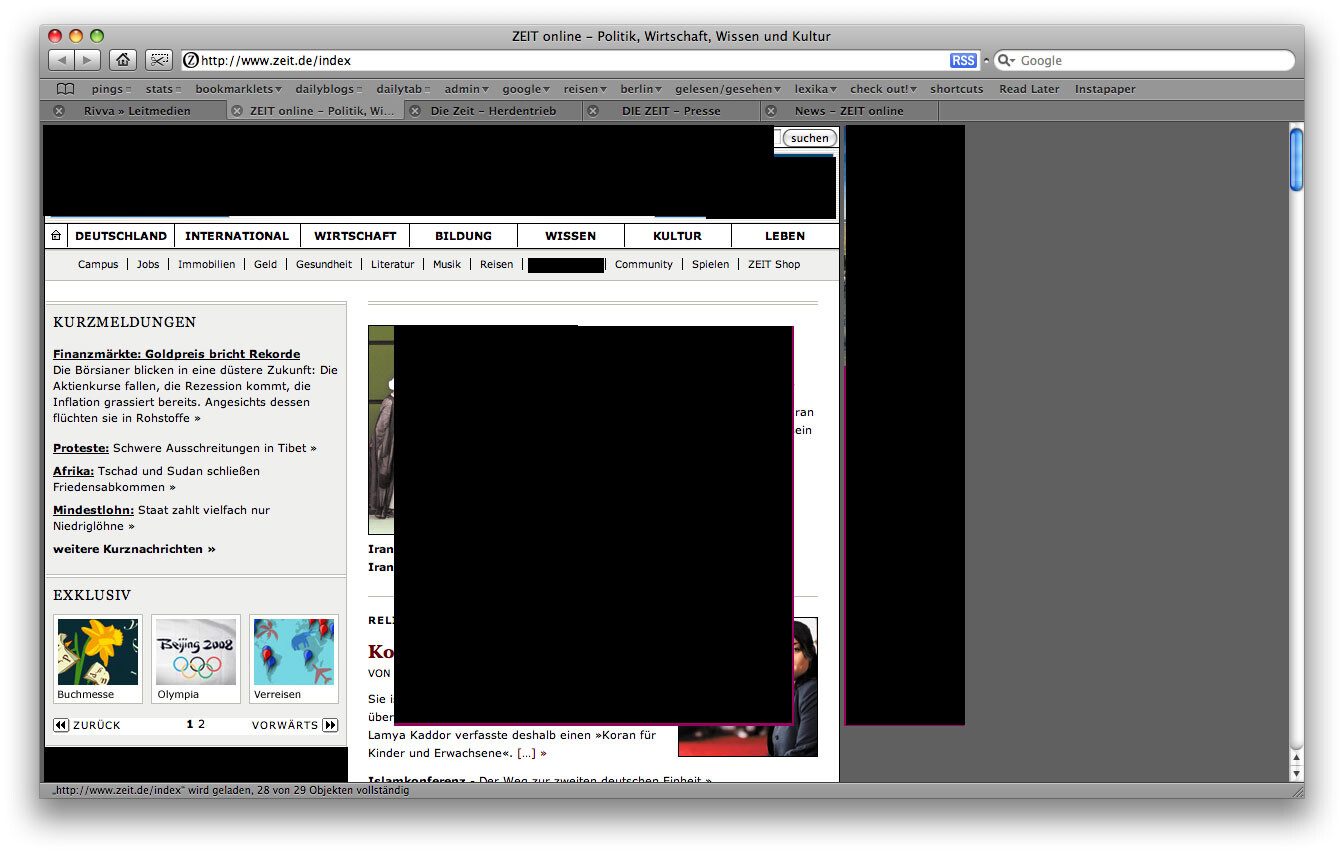The width and height of the screenshot is (1344, 853).
Task: Open the bookmarks book icon
Action: tap(66, 89)
